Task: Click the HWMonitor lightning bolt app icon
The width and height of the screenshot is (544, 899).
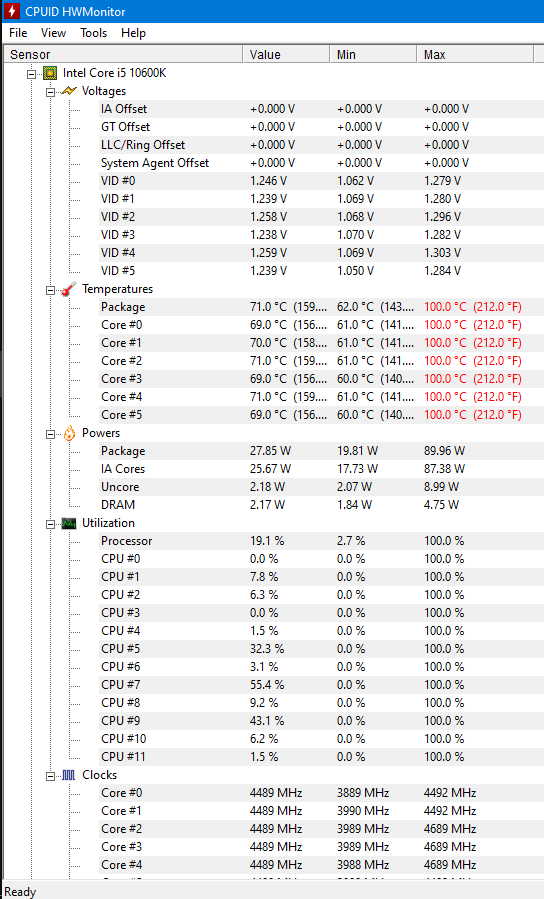Action: click(11, 11)
